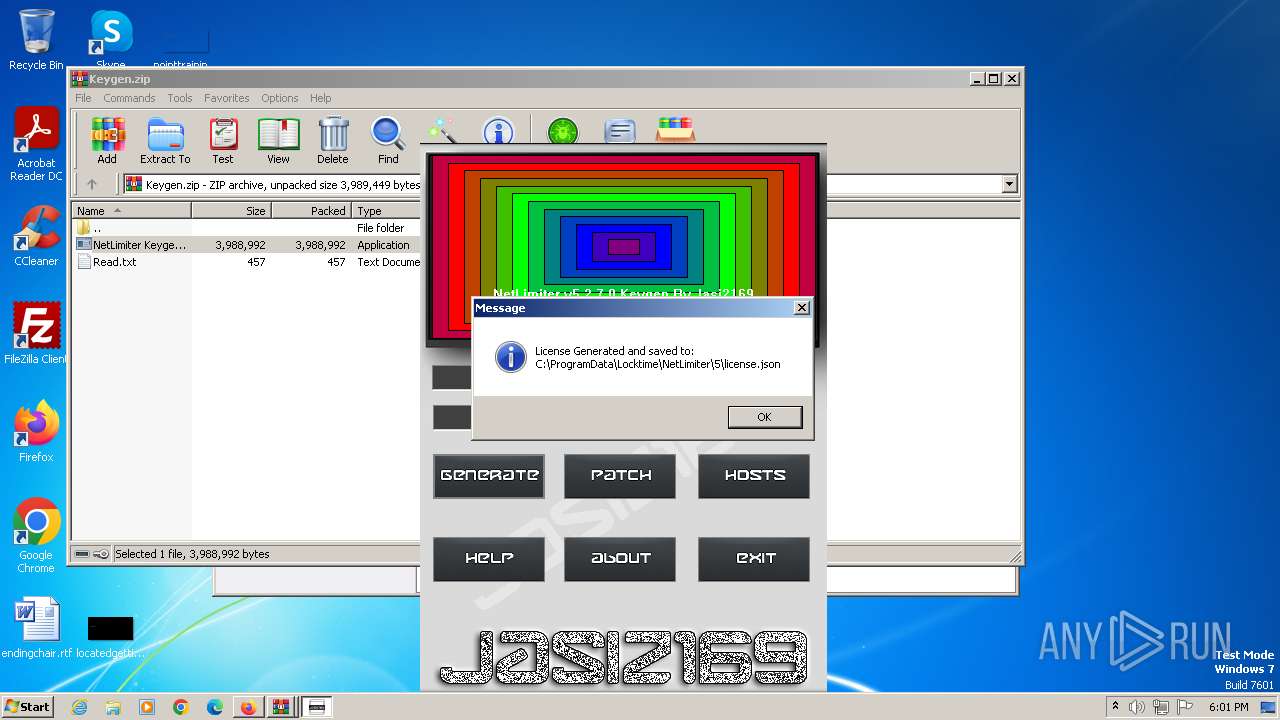Click the taskbar clock 6:01 PM
The image size is (1280, 720).
click(1228, 707)
